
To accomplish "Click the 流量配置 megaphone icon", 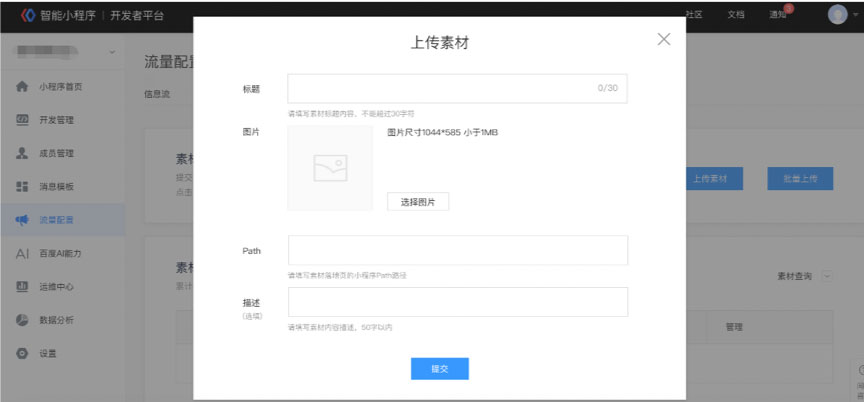I will [x=22, y=220].
